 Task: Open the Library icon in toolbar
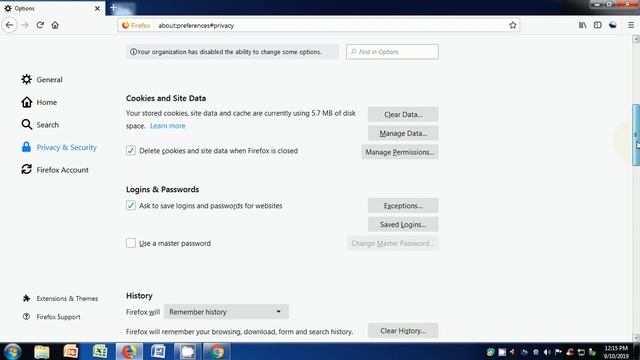click(582, 25)
